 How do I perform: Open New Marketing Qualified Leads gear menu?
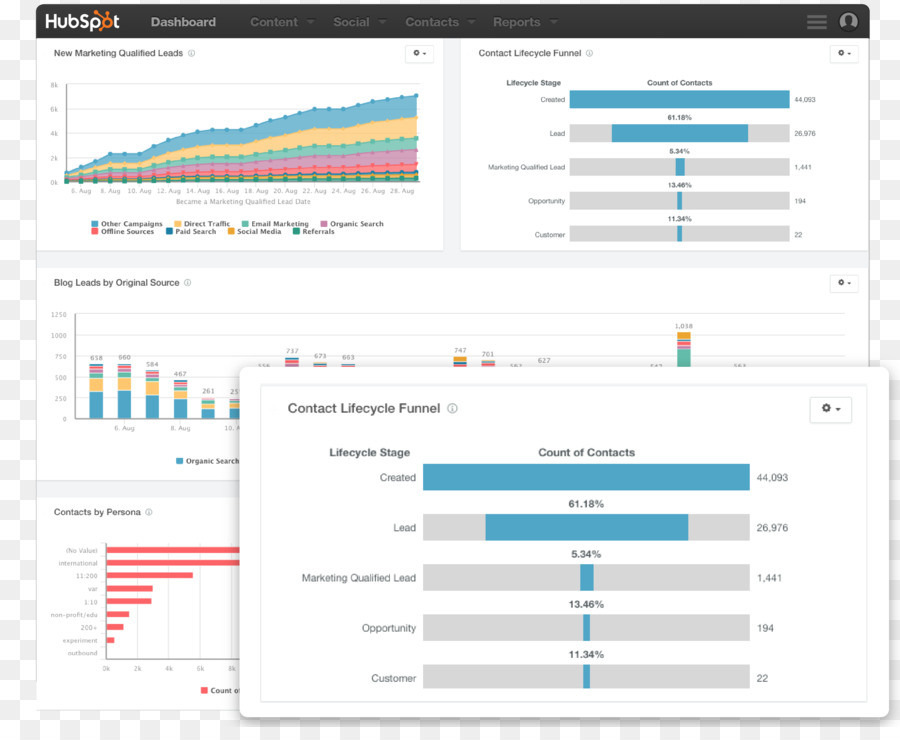coord(420,53)
